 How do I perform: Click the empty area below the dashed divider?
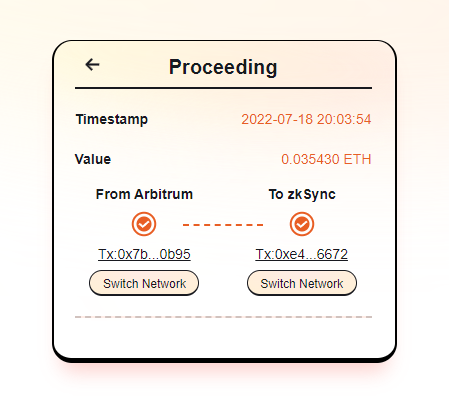(223, 337)
